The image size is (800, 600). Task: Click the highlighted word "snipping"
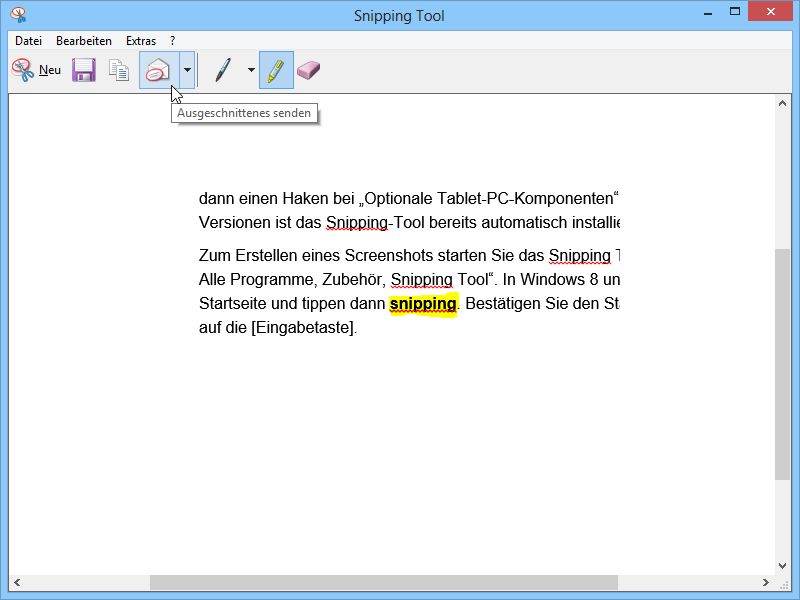tap(423, 304)
